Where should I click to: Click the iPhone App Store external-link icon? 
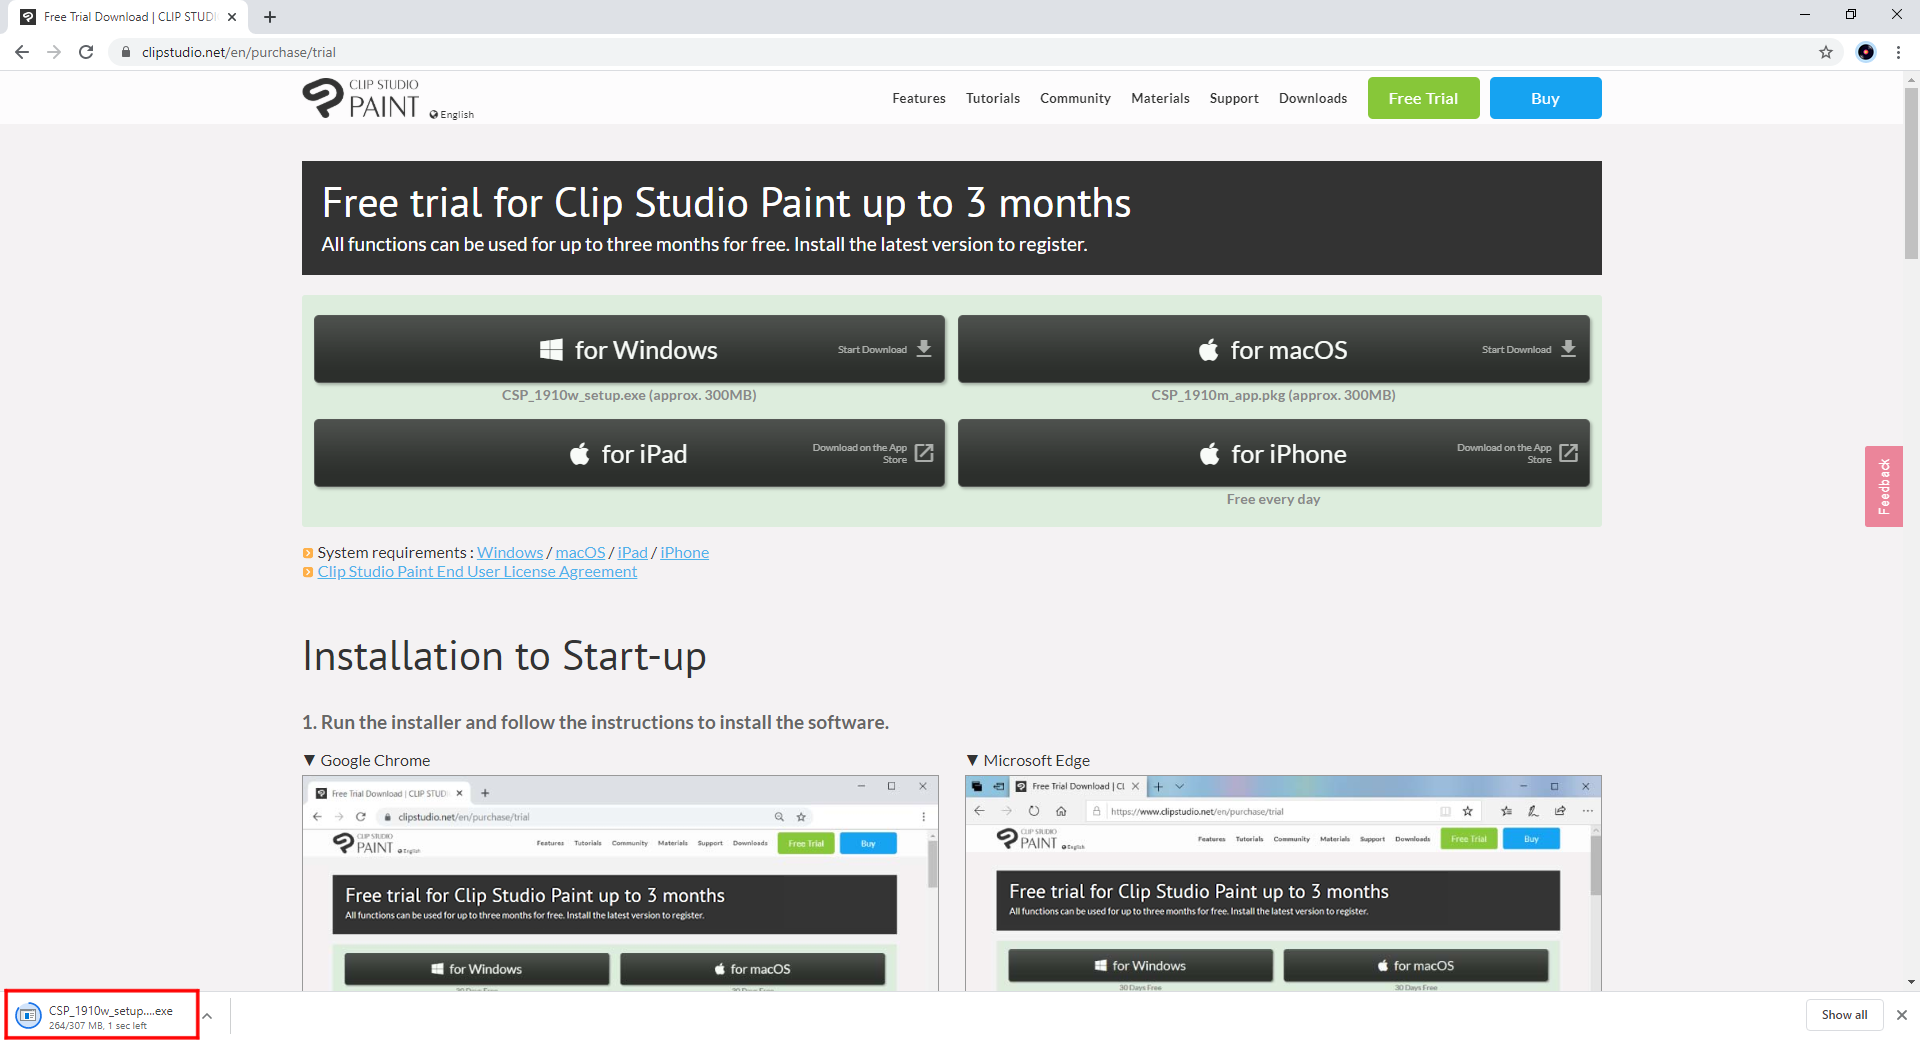1568,454
